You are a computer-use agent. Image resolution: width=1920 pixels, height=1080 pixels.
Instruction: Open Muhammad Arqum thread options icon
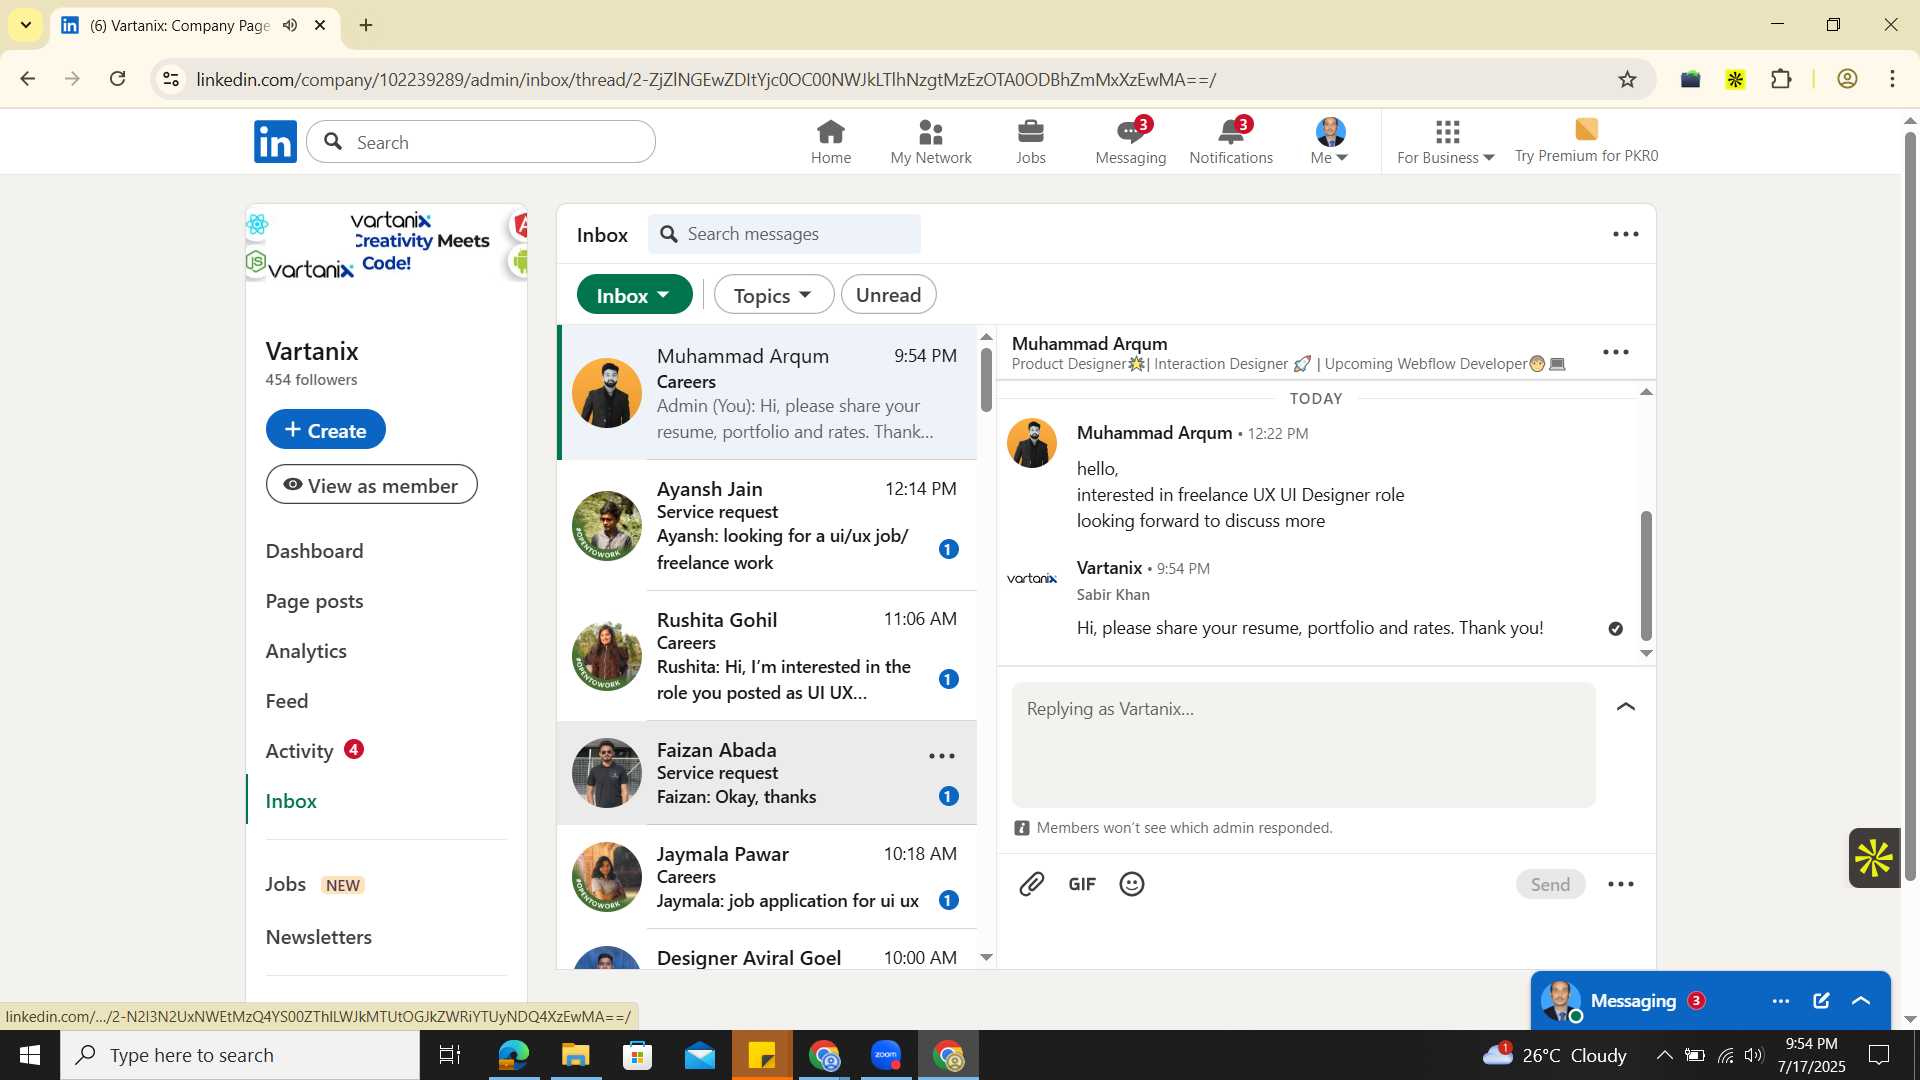[1616, 353]
